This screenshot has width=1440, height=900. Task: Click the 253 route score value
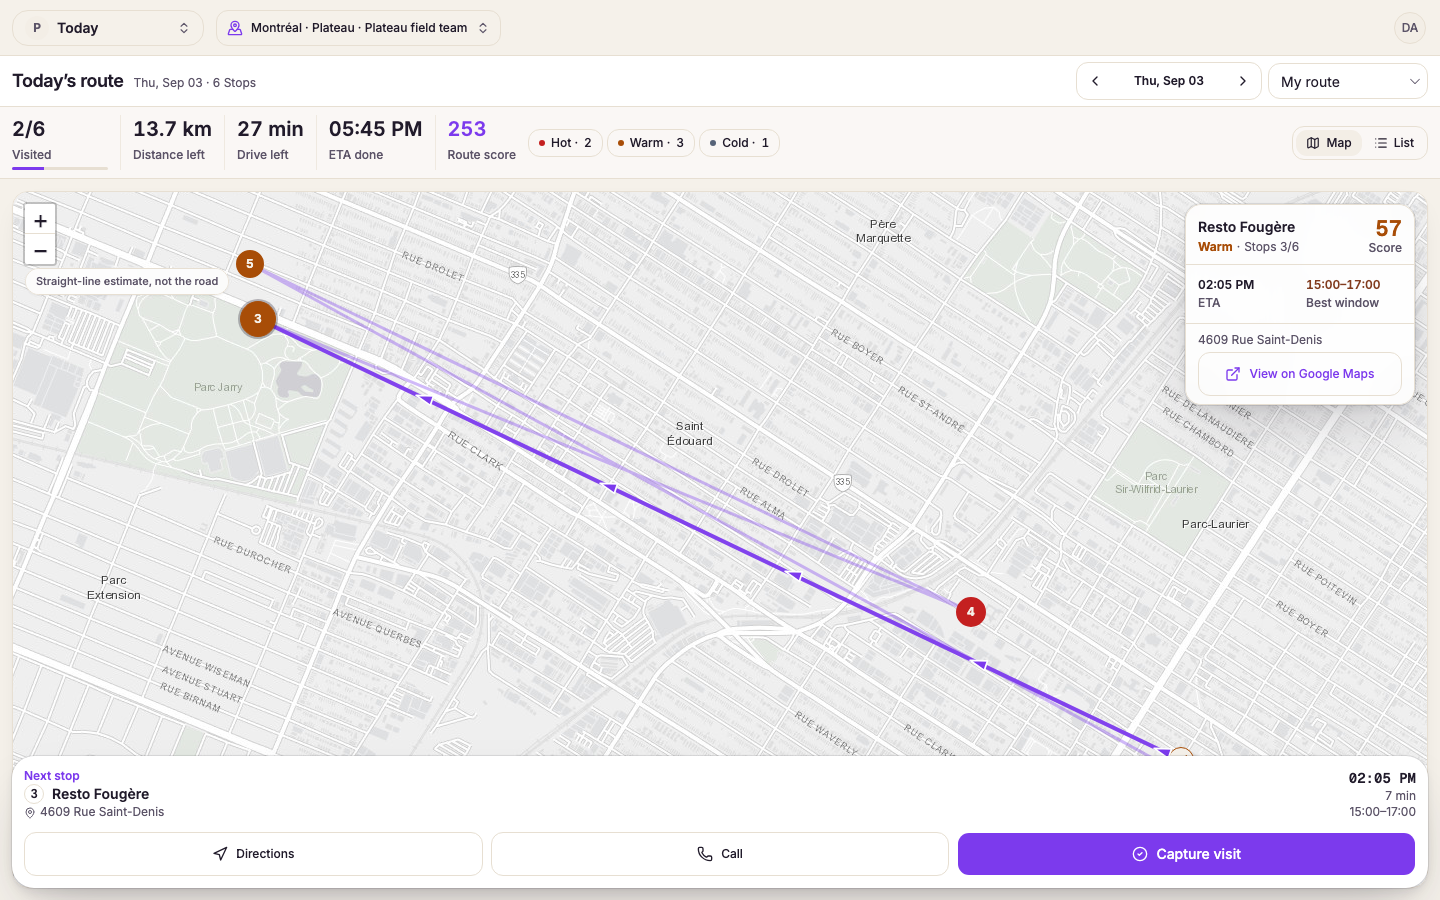(467, 129)
